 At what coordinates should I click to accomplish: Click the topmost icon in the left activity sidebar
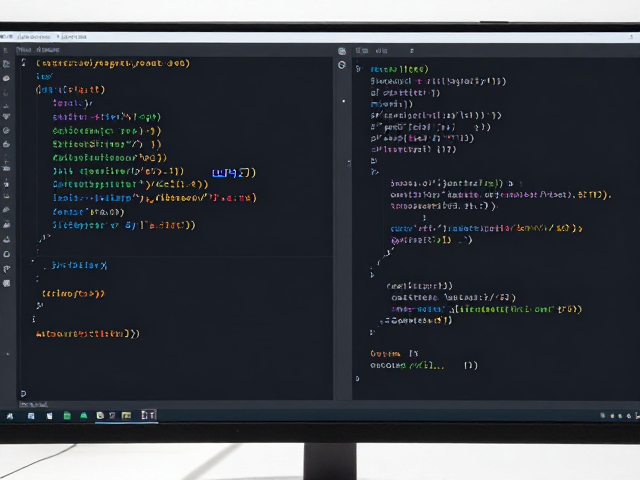pos(6,50)
